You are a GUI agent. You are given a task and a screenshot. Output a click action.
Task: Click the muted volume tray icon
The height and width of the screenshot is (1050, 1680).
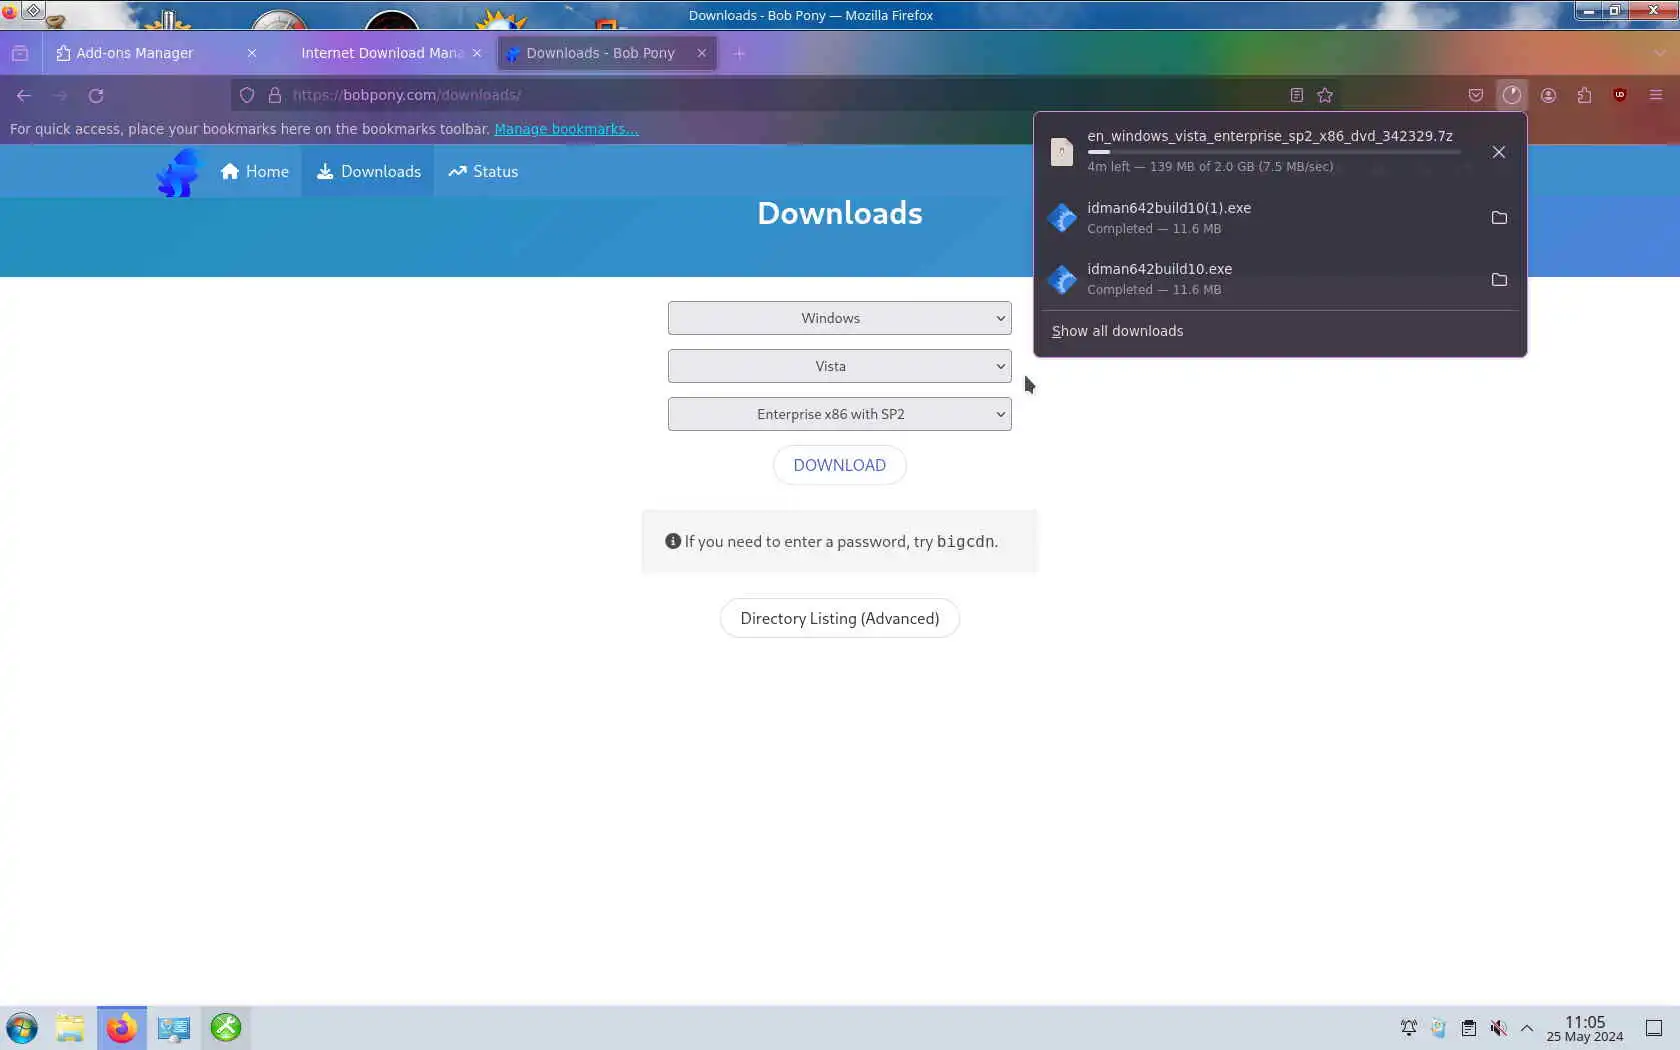coord(1498,1028)
